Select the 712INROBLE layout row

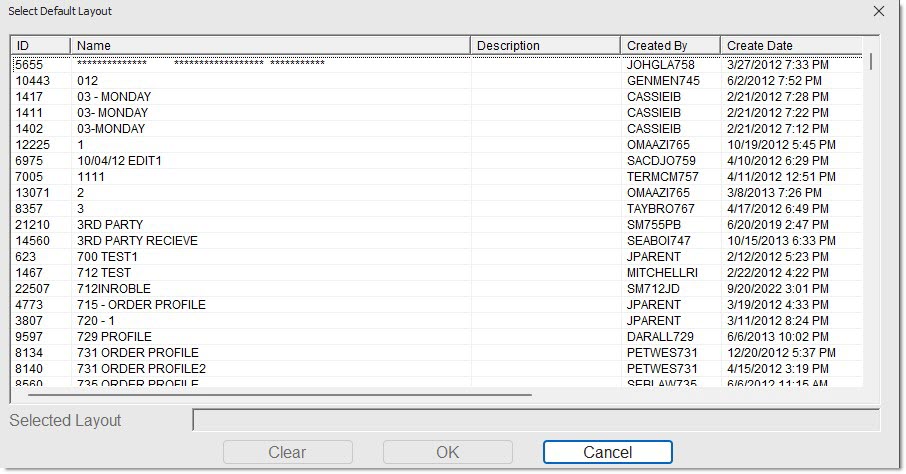[112, 289]
